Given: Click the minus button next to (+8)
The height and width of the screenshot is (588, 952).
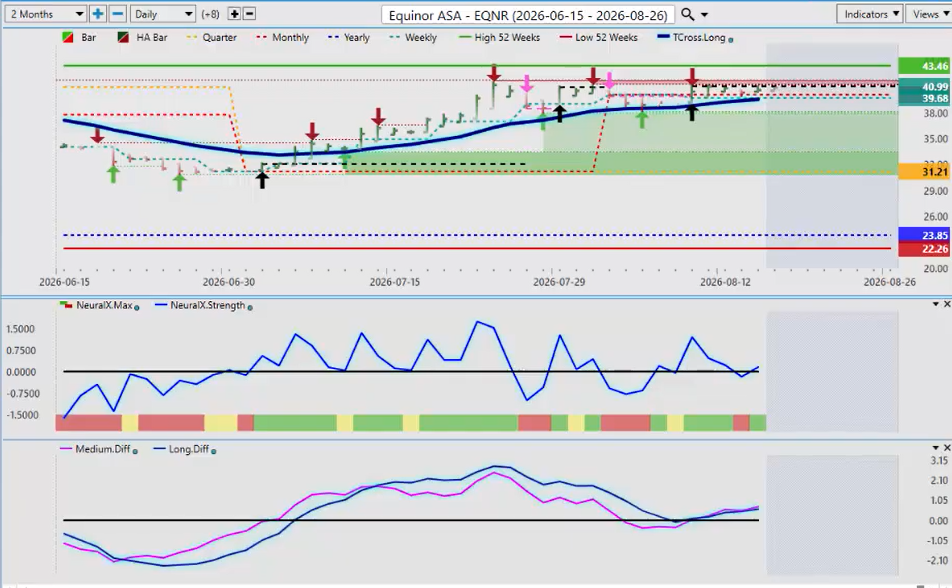Looking at the screenshot, I should pyautogui.click(x=249, y=14).
